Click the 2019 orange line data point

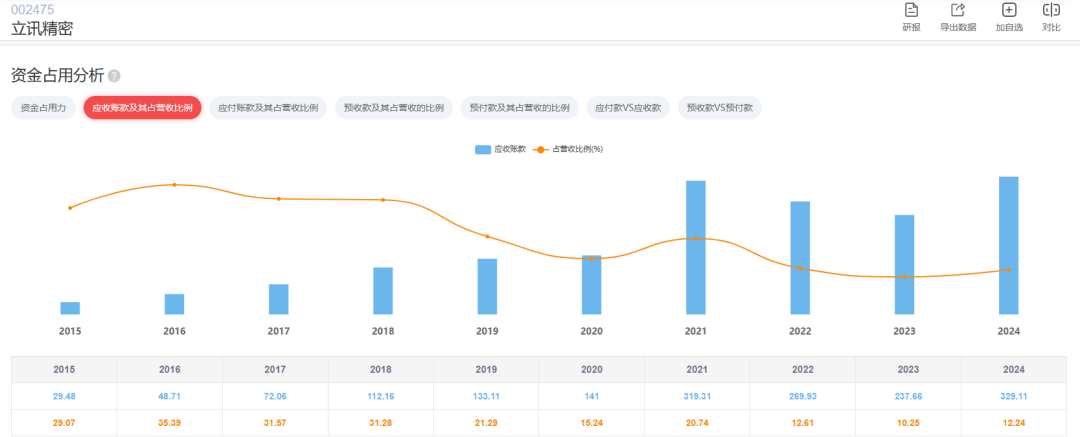tap(488, 236)
